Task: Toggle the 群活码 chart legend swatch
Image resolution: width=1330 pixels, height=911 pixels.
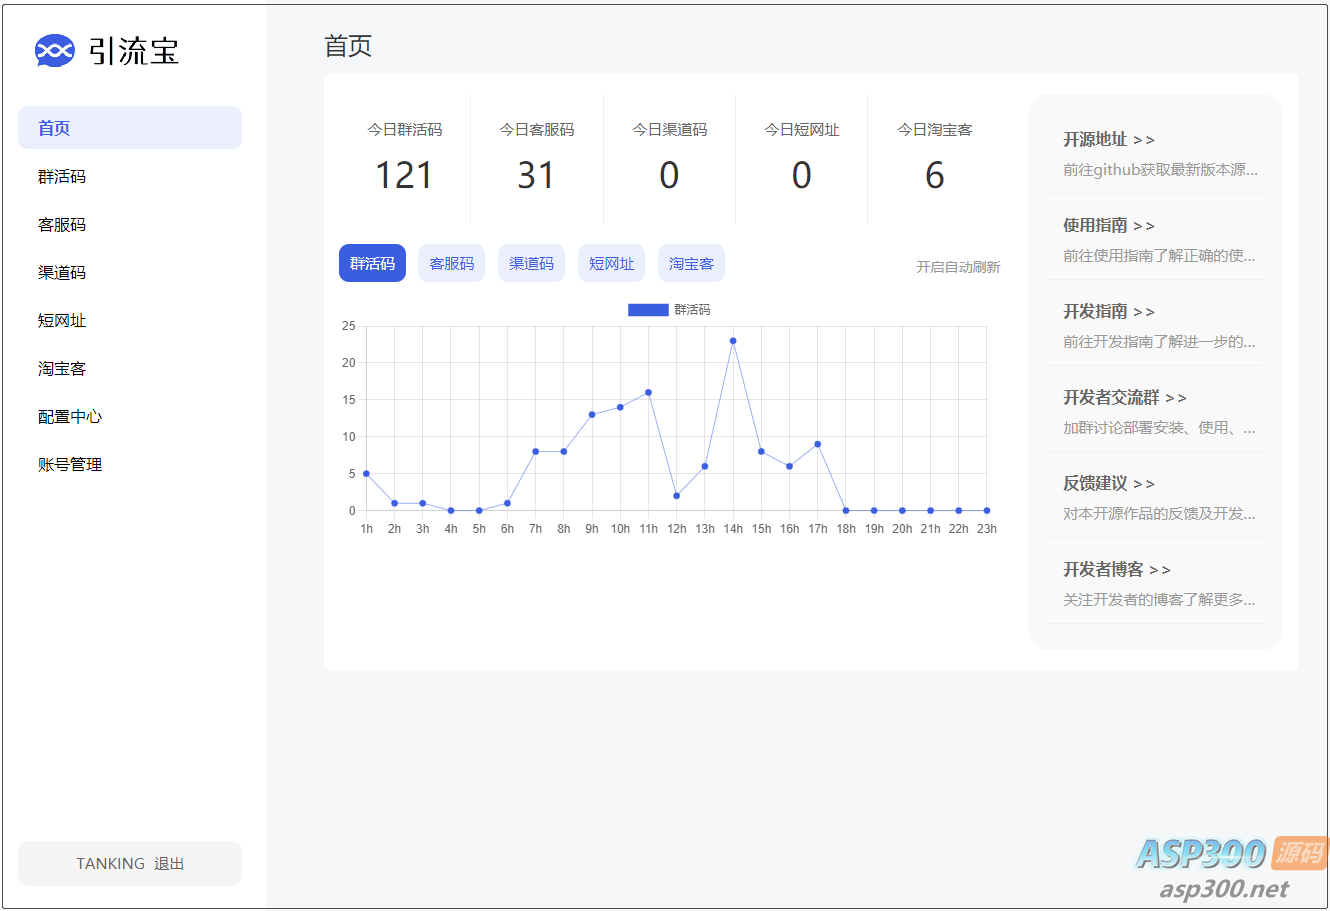Action: (x=647, y=310)
